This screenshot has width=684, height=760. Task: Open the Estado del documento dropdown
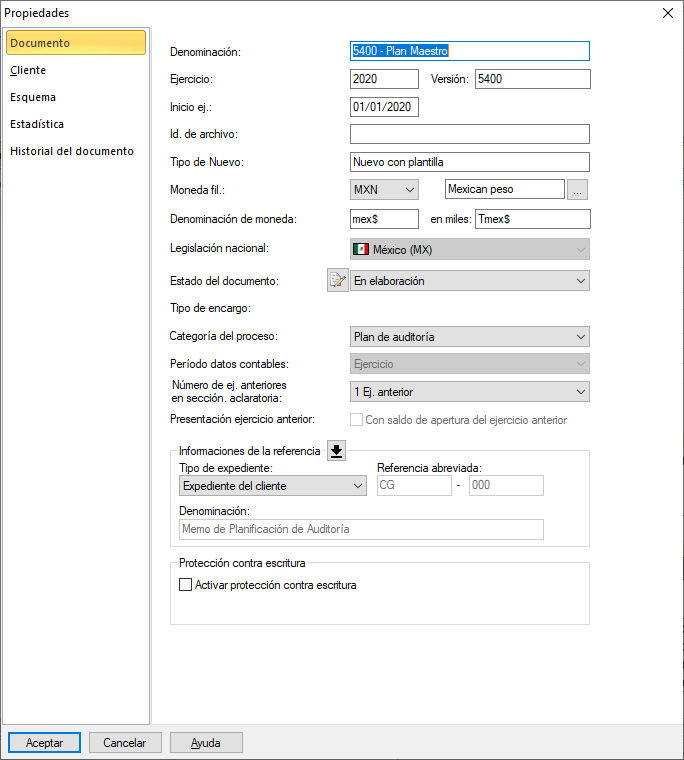click(x=470, y=281)
